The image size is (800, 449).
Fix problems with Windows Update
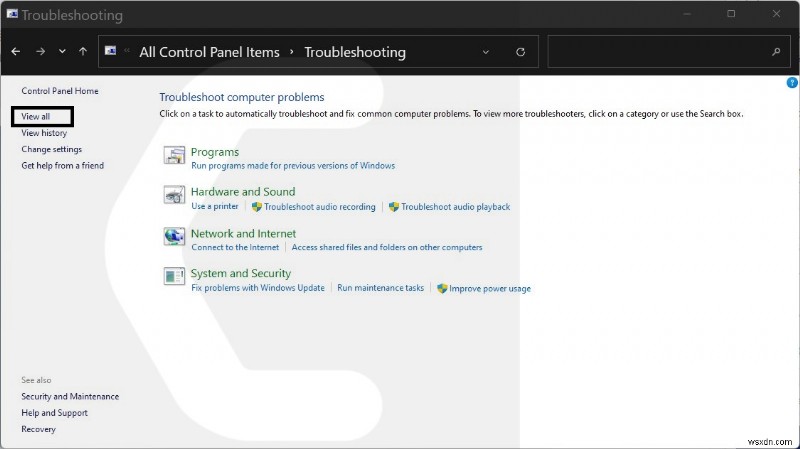[258, 288]
